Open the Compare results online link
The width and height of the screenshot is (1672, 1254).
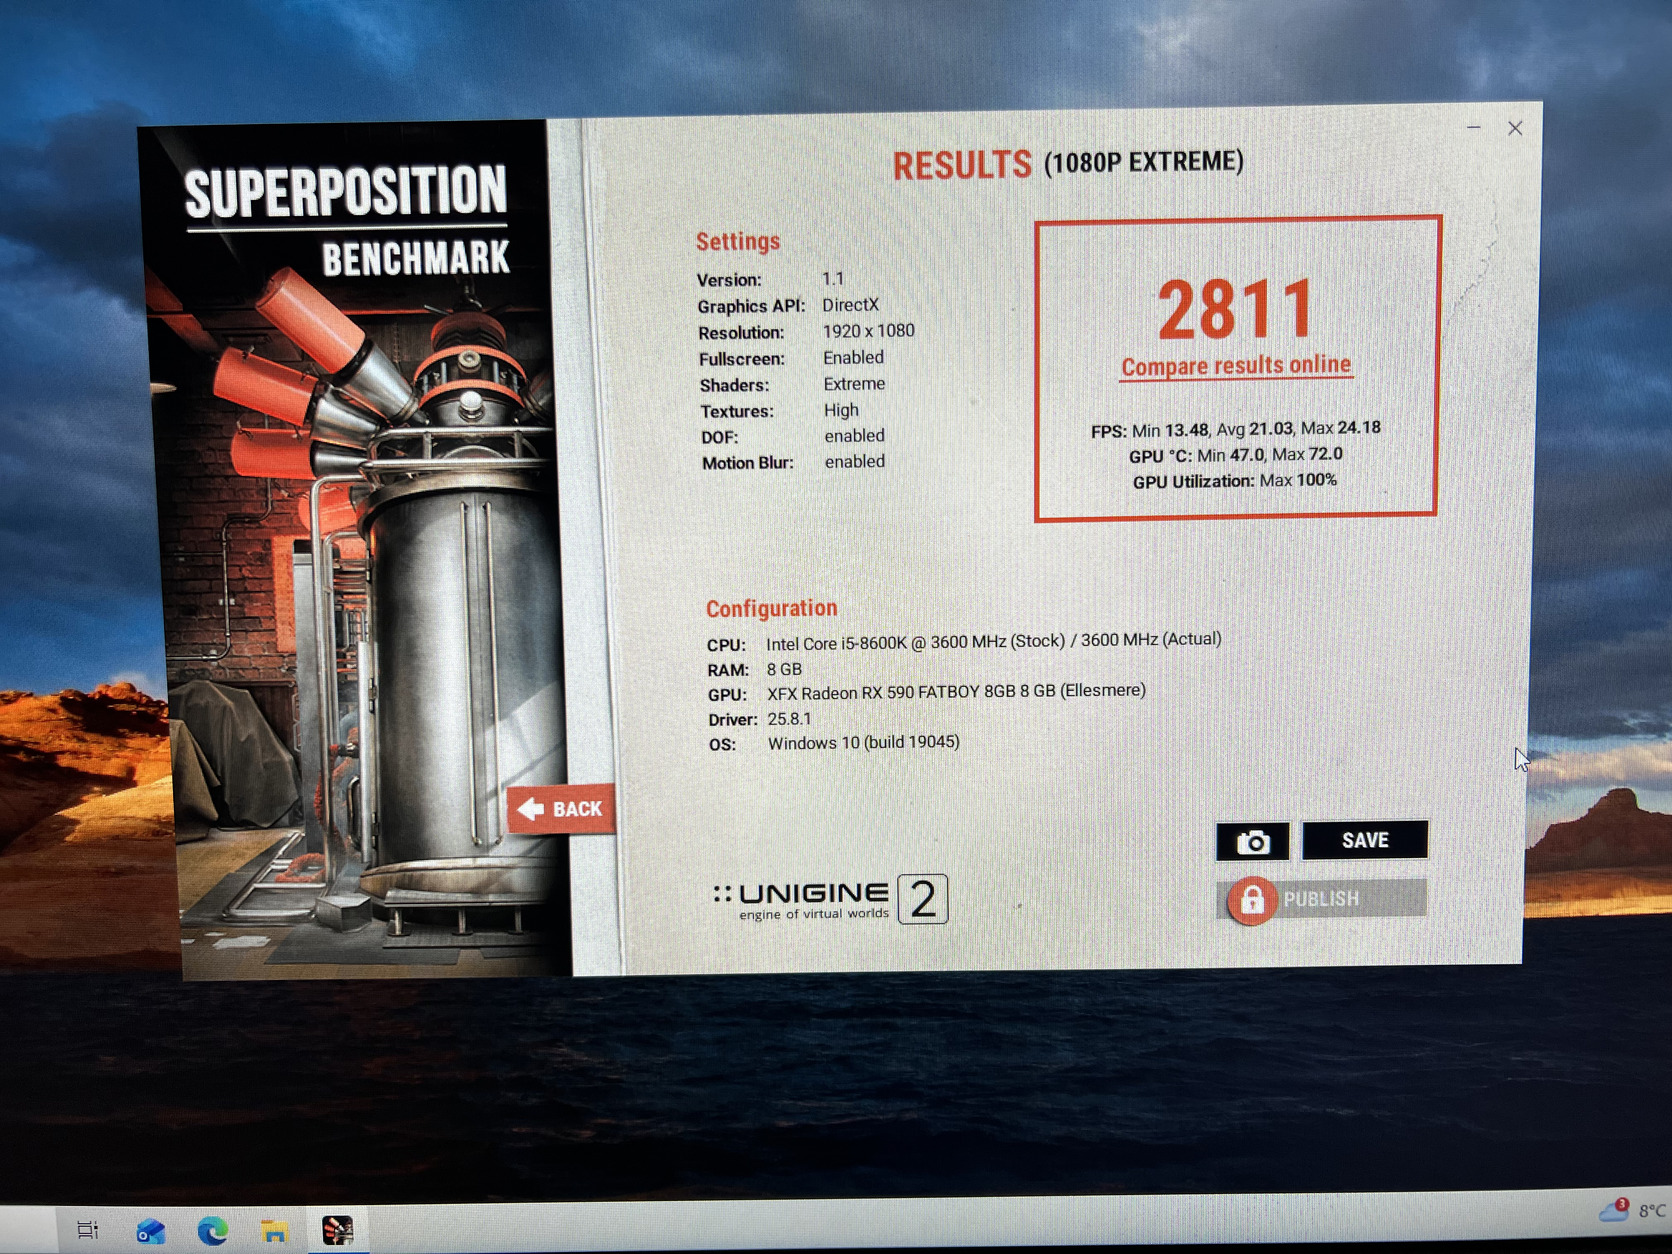[1236, 366]
